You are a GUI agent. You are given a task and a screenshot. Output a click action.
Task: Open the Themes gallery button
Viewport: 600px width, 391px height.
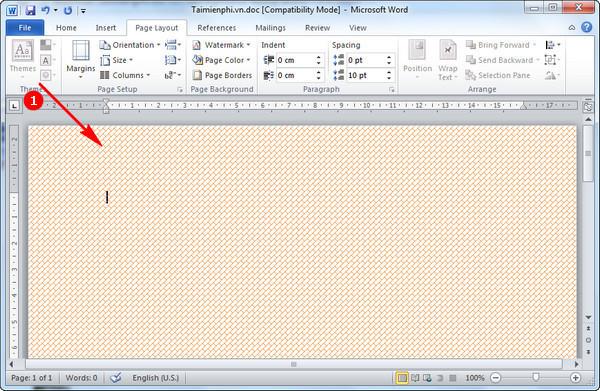click(23, 59)
